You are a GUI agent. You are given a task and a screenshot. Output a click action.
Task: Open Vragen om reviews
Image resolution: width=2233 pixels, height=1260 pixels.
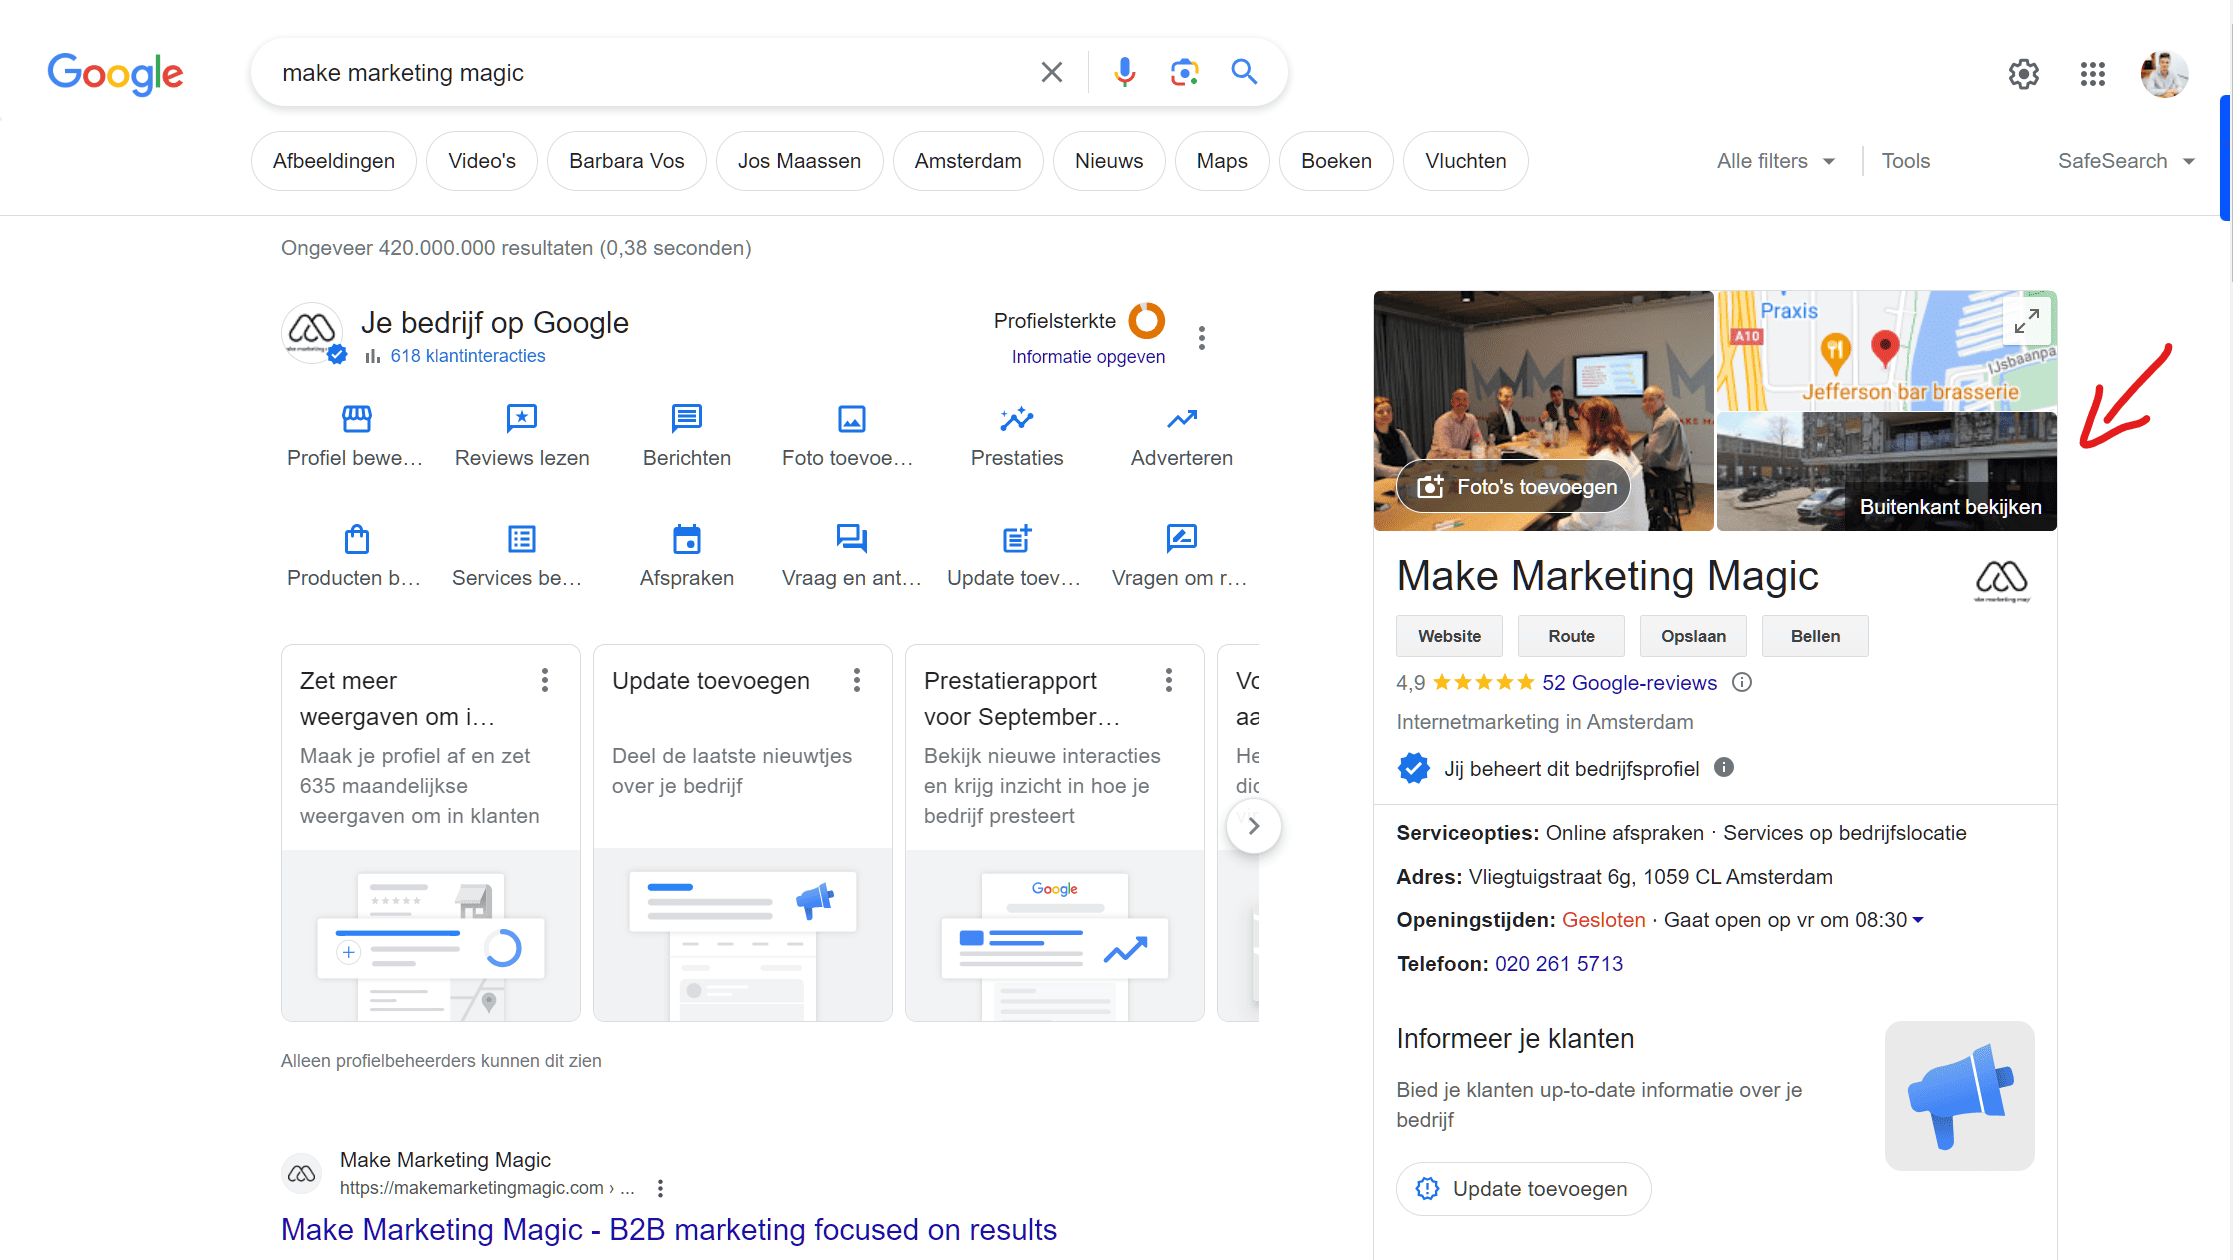1182,556
